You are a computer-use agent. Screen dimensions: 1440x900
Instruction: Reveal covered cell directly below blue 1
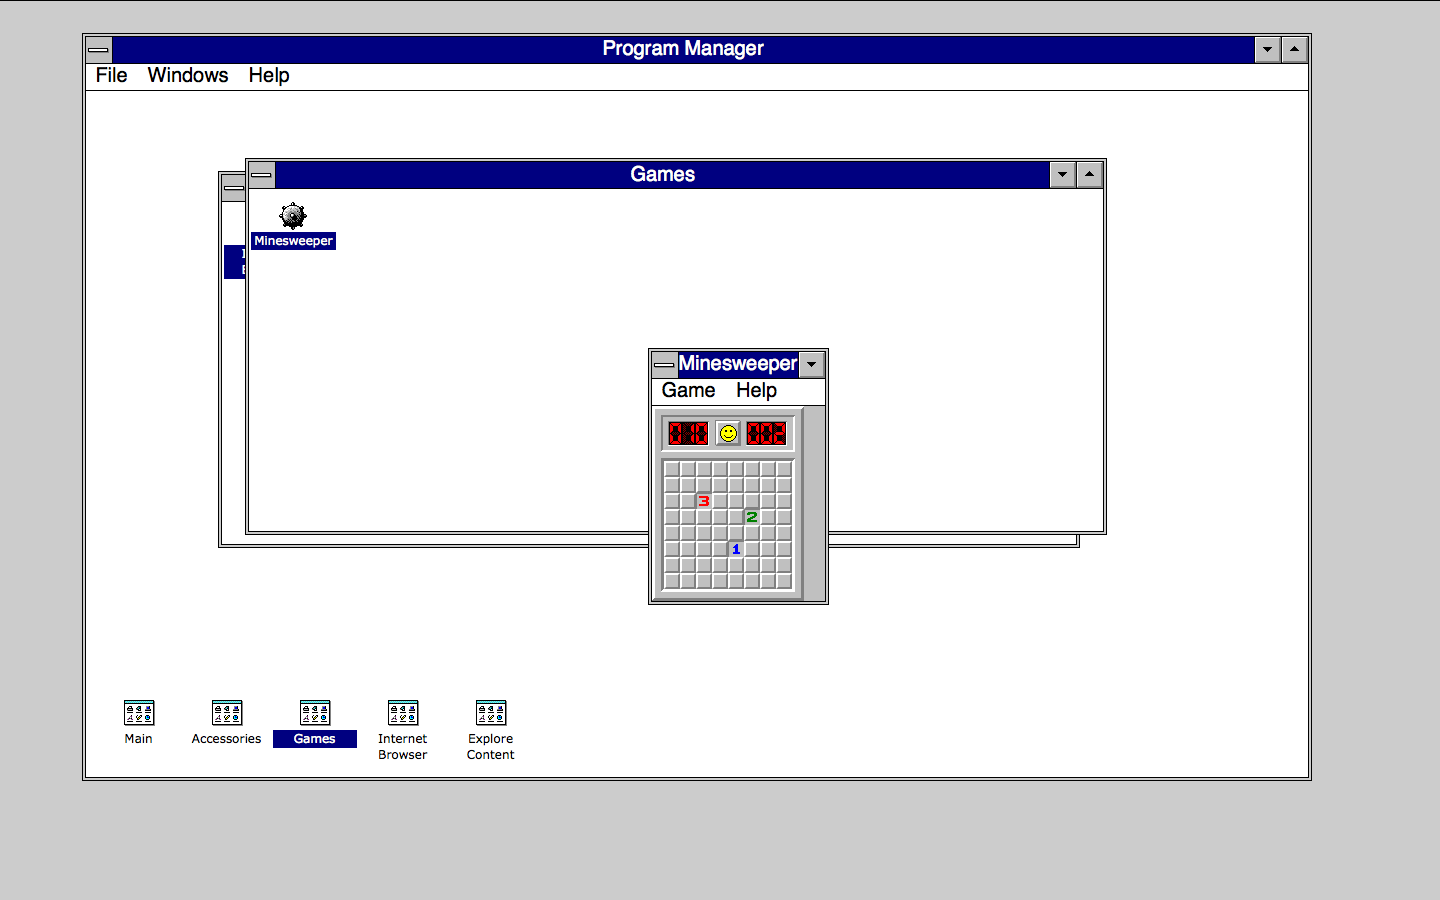[x=736, y=565]
